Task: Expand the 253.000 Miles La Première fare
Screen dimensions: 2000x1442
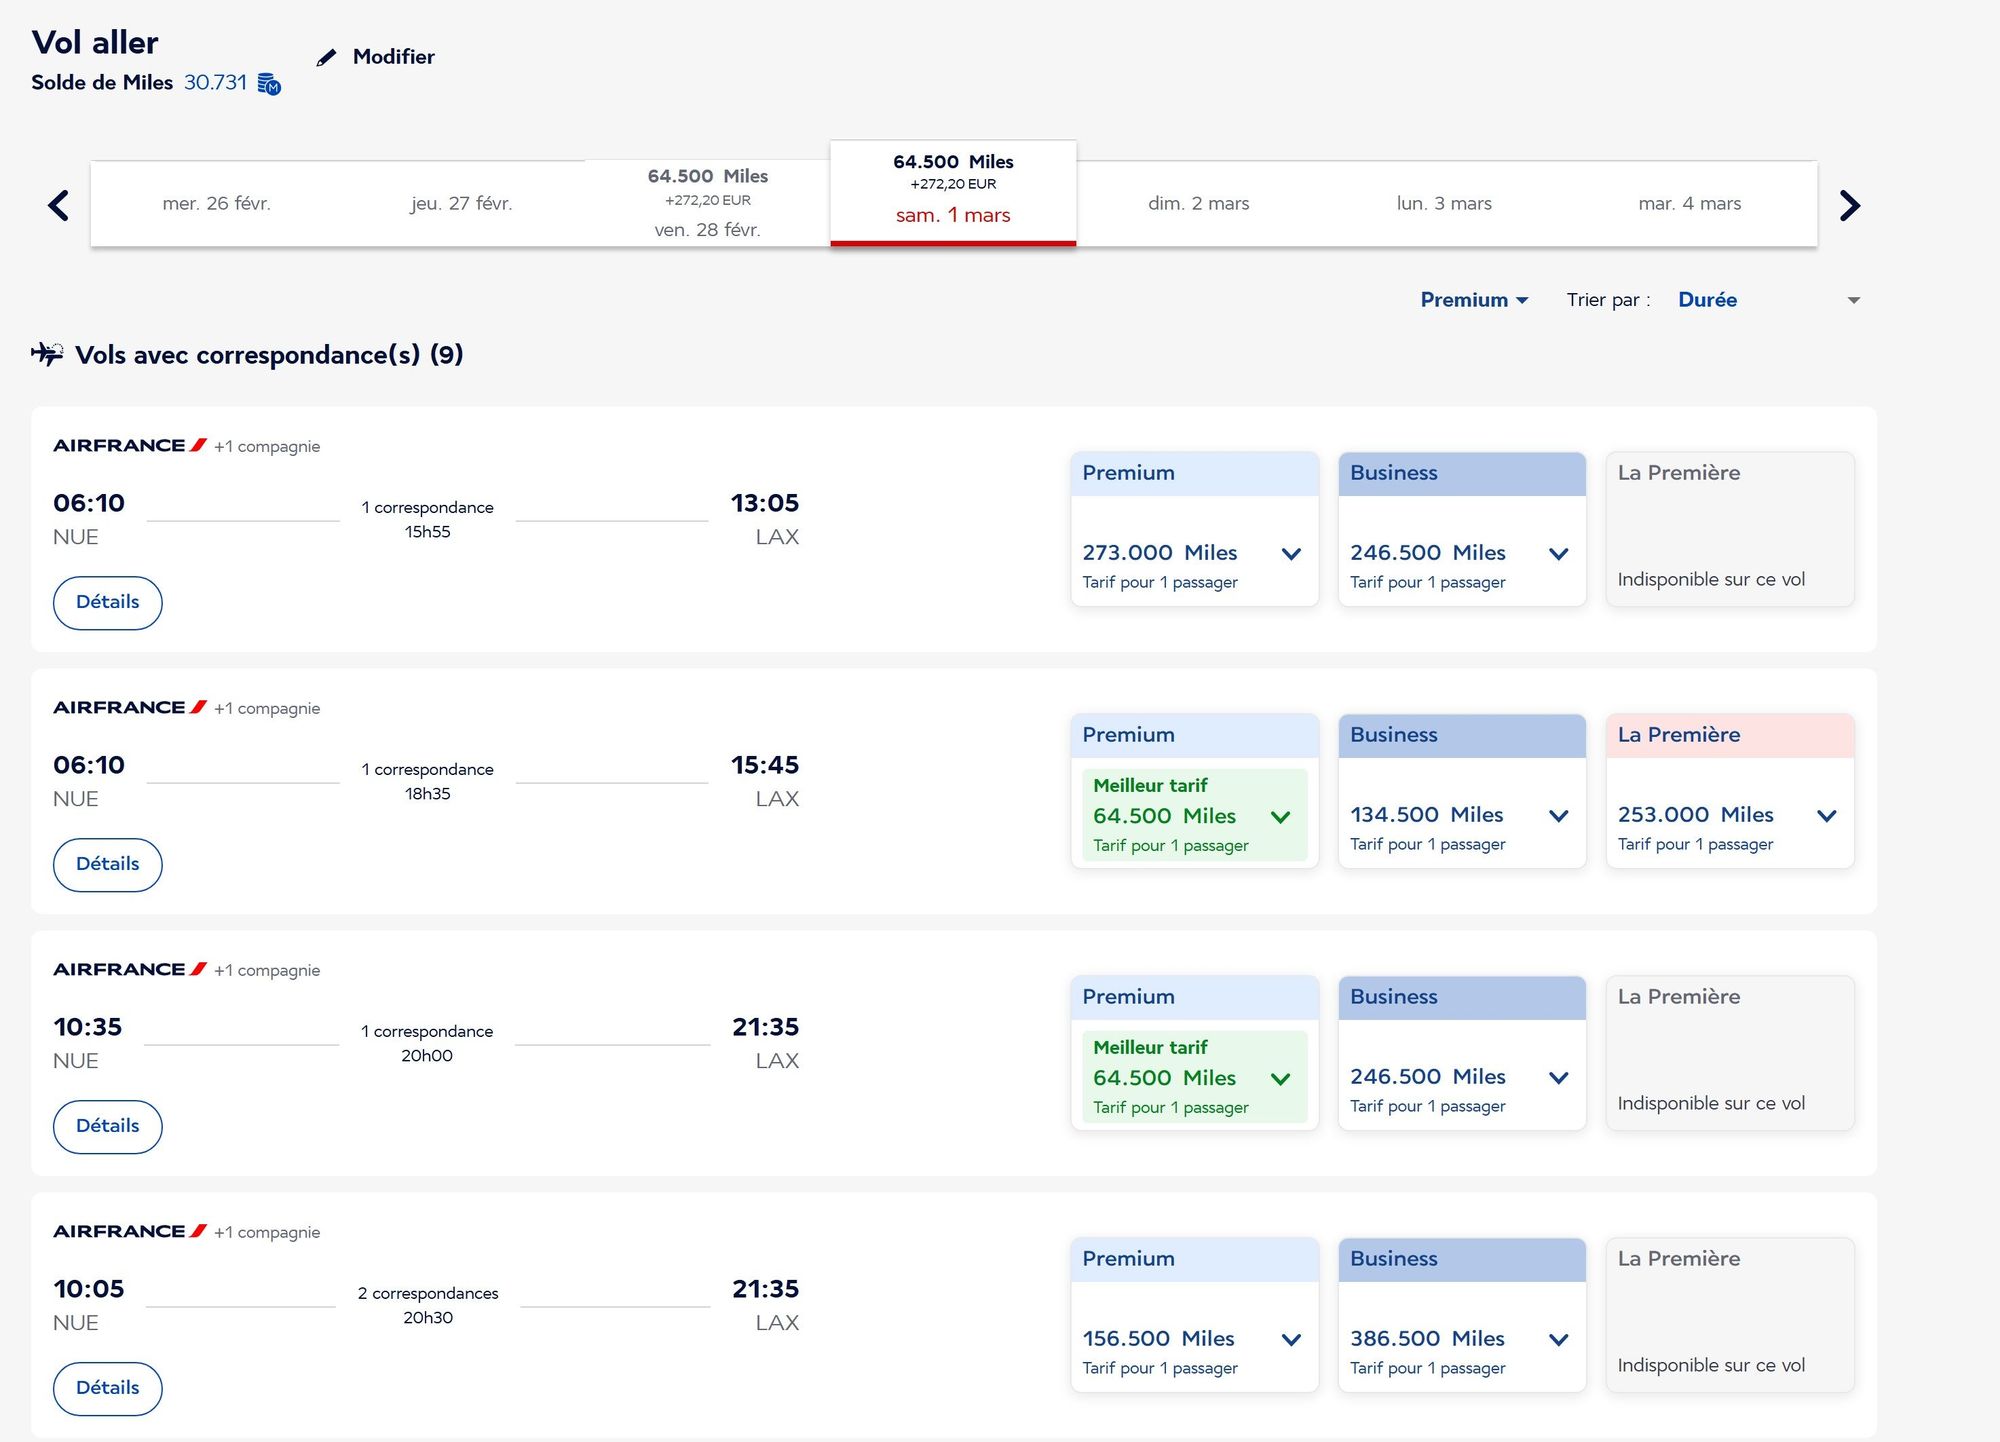Action: point(1826,816)
